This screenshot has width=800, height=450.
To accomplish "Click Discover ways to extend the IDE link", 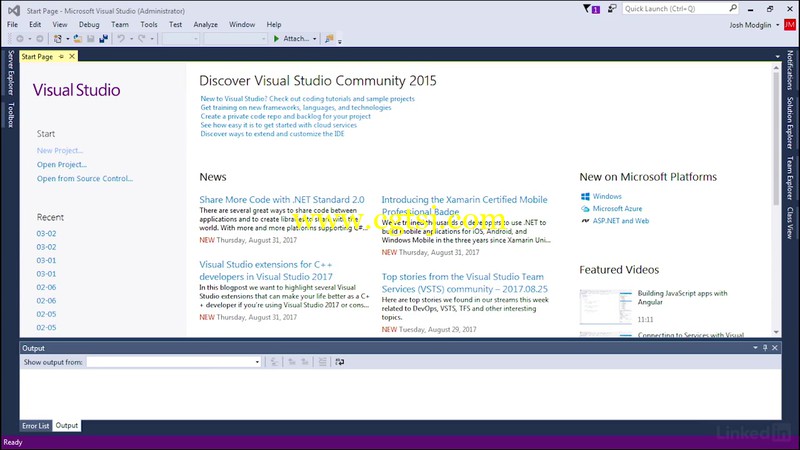I will coord(272,134).
